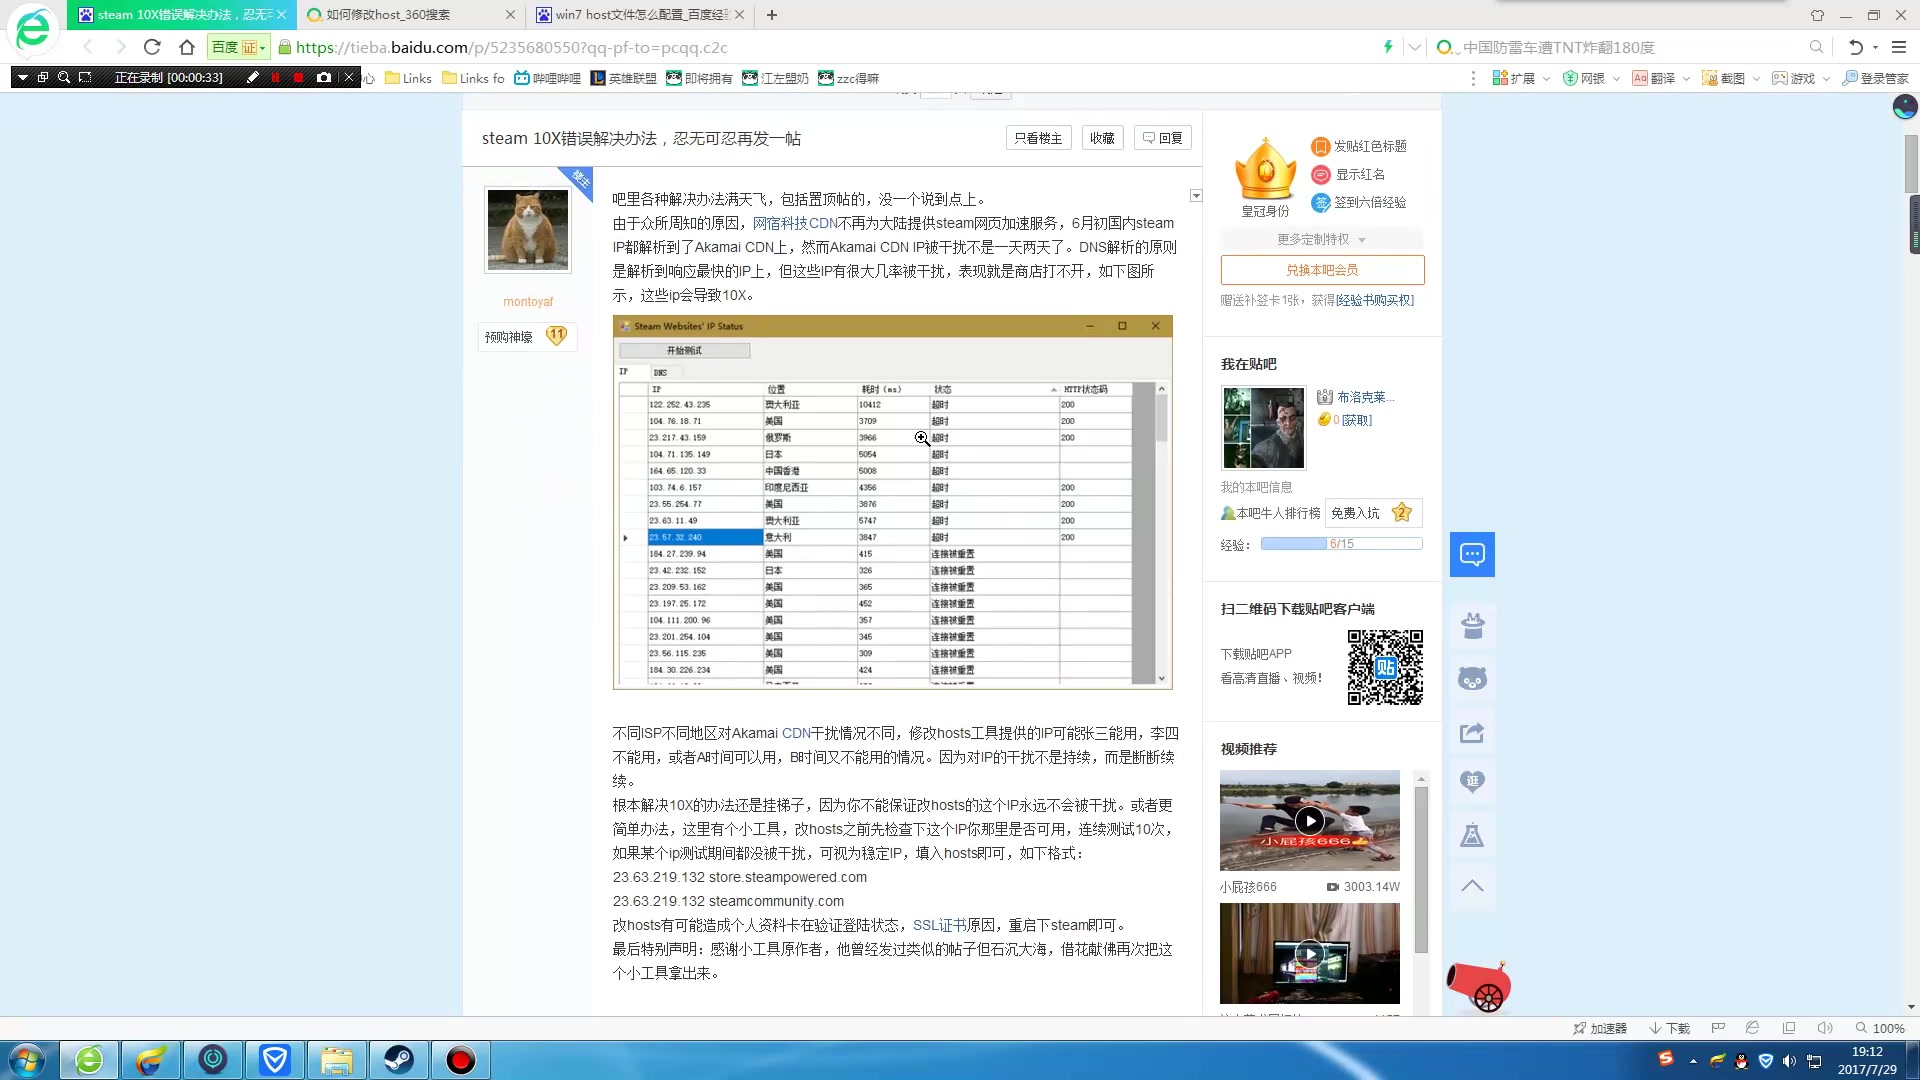Switch to the 如何修改host 360搜索 tab
This screenshot has width=1920, height=1080.
pos(410,15)
